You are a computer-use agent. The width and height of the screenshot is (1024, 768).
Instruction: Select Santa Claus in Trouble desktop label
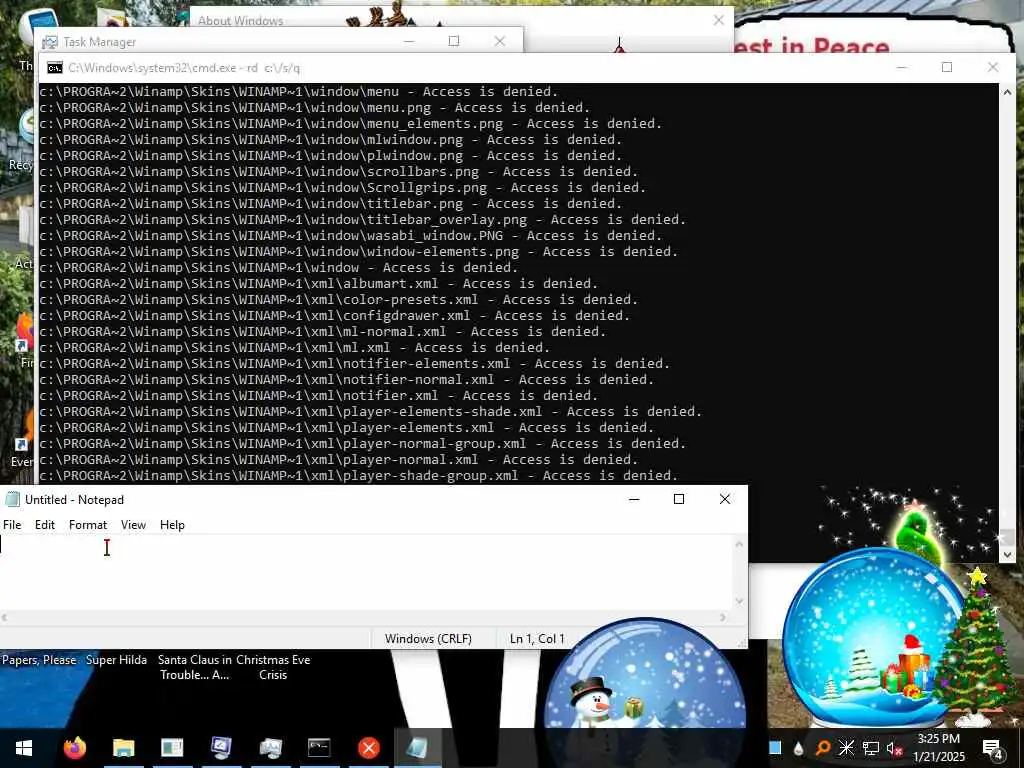[x=195, y=667]
